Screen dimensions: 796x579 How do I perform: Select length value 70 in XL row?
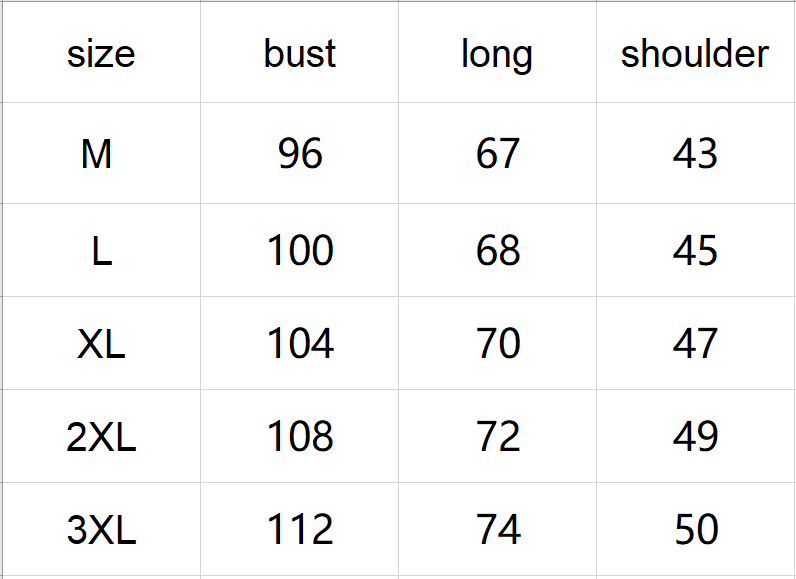498,345
